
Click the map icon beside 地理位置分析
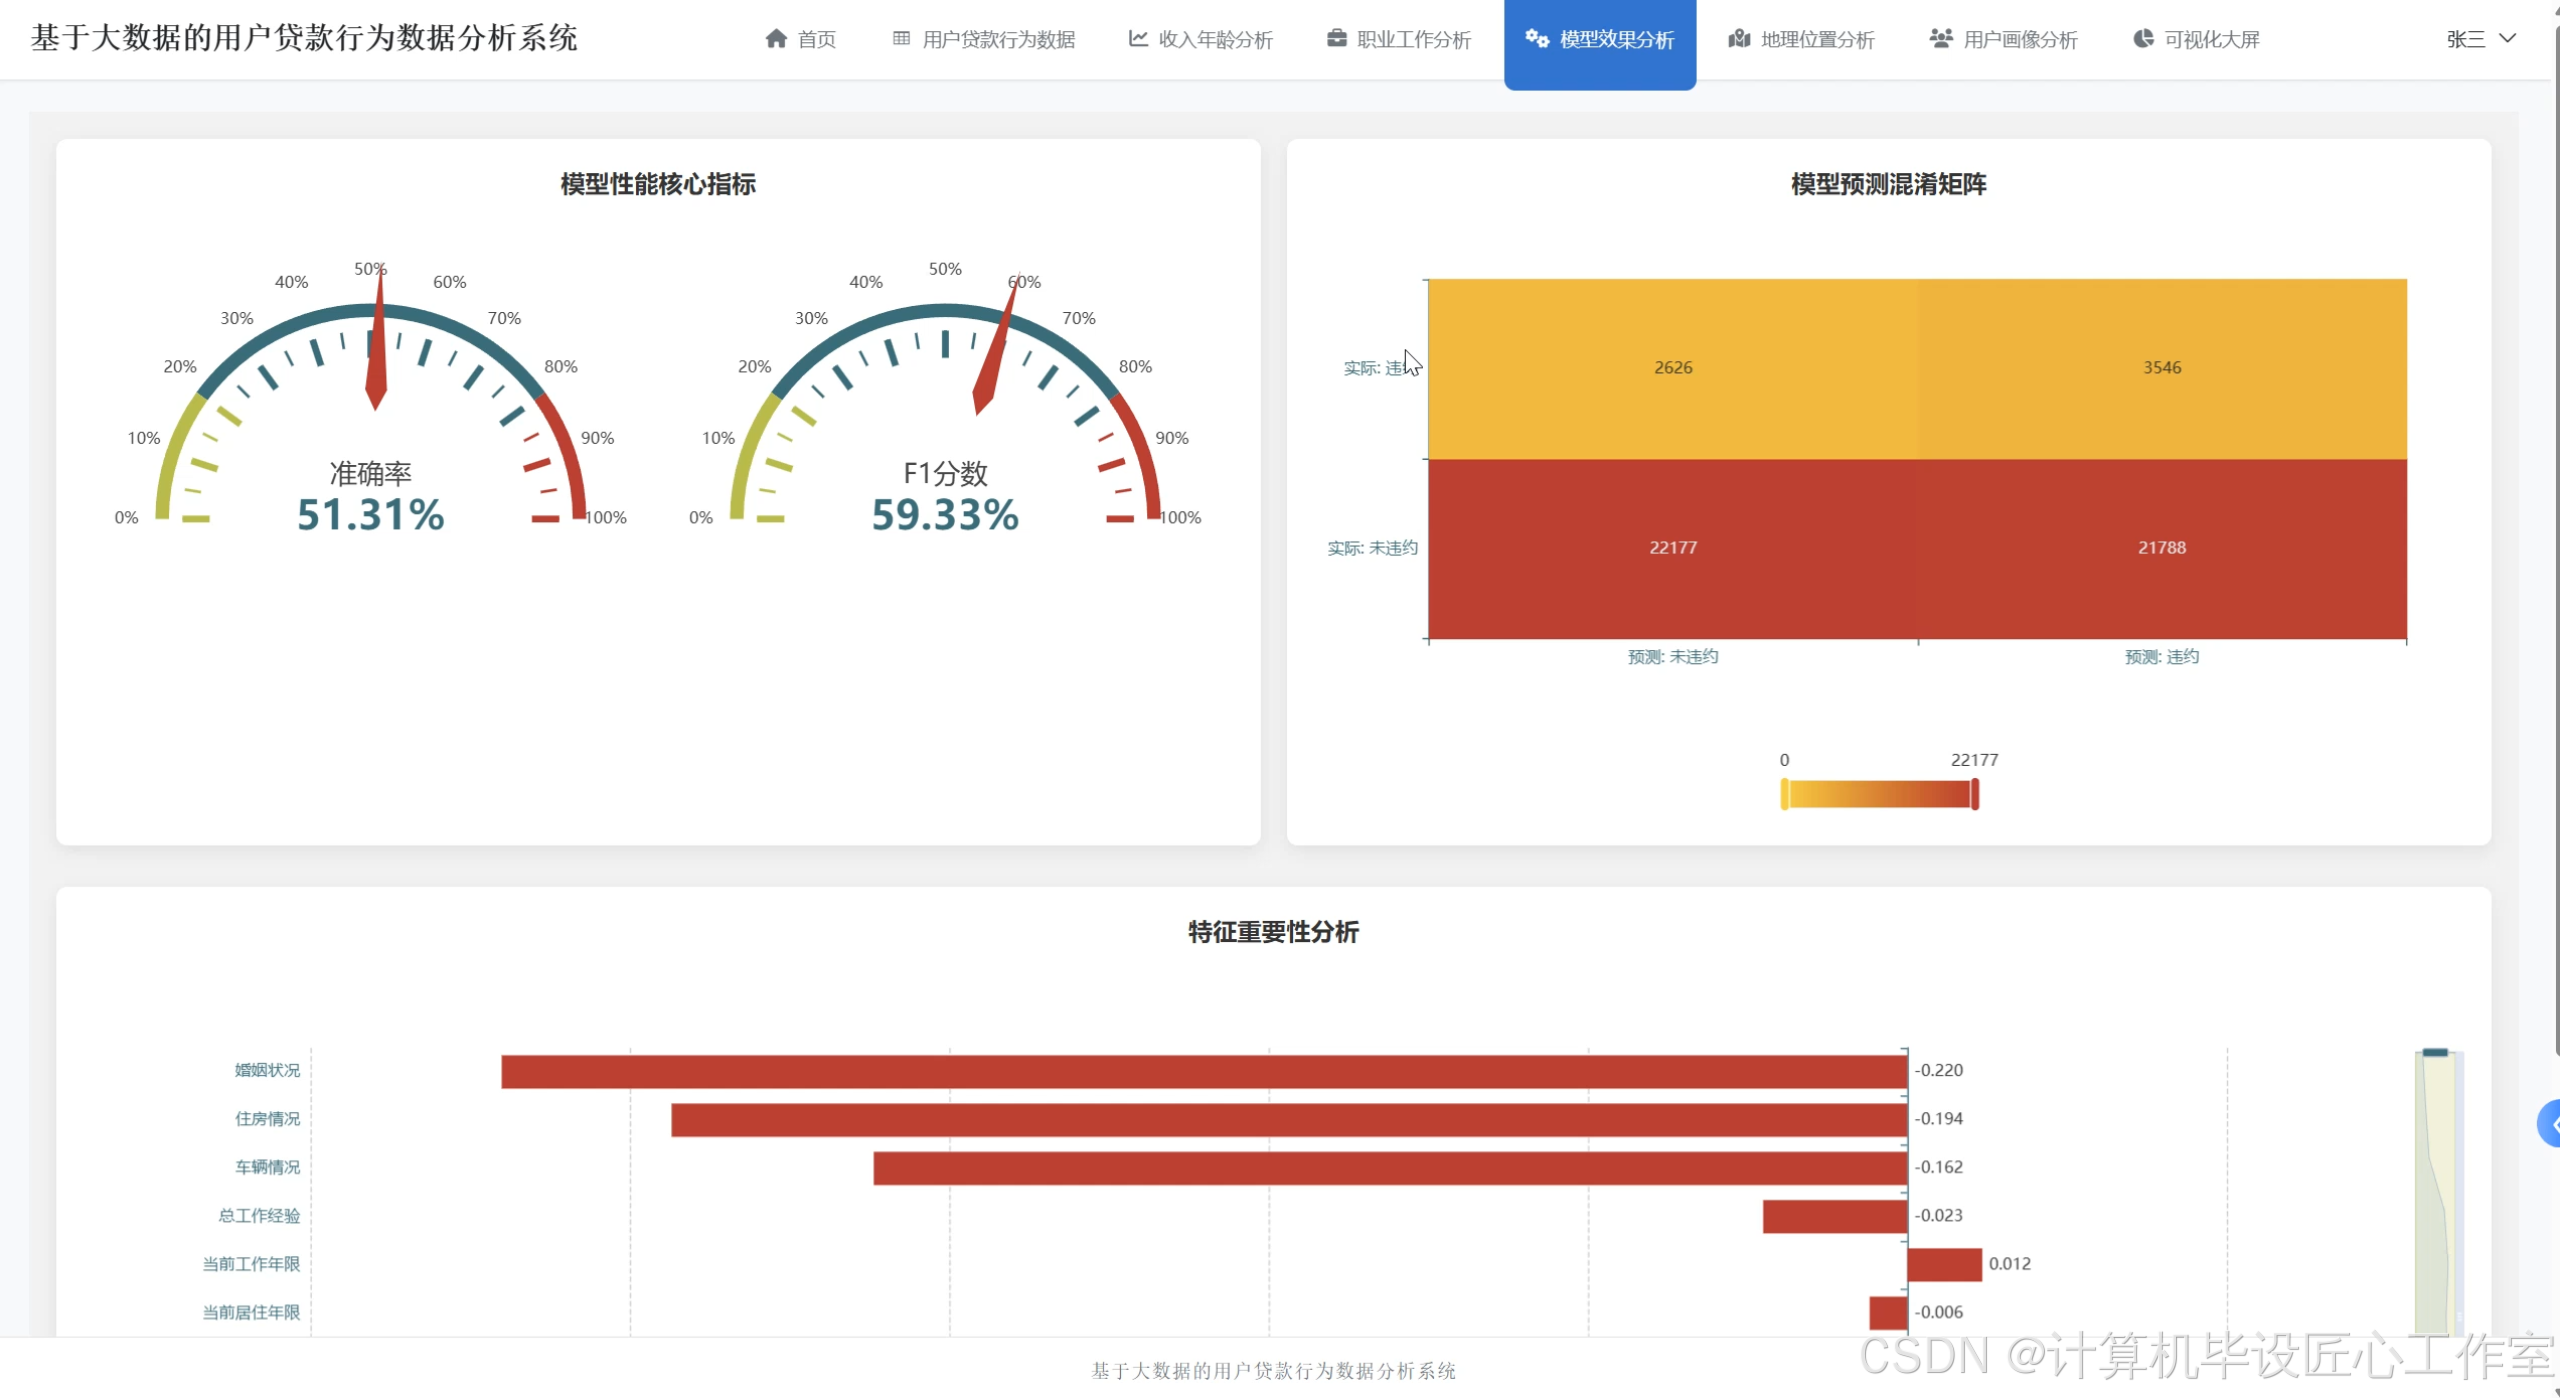(x=1739, y=39)
